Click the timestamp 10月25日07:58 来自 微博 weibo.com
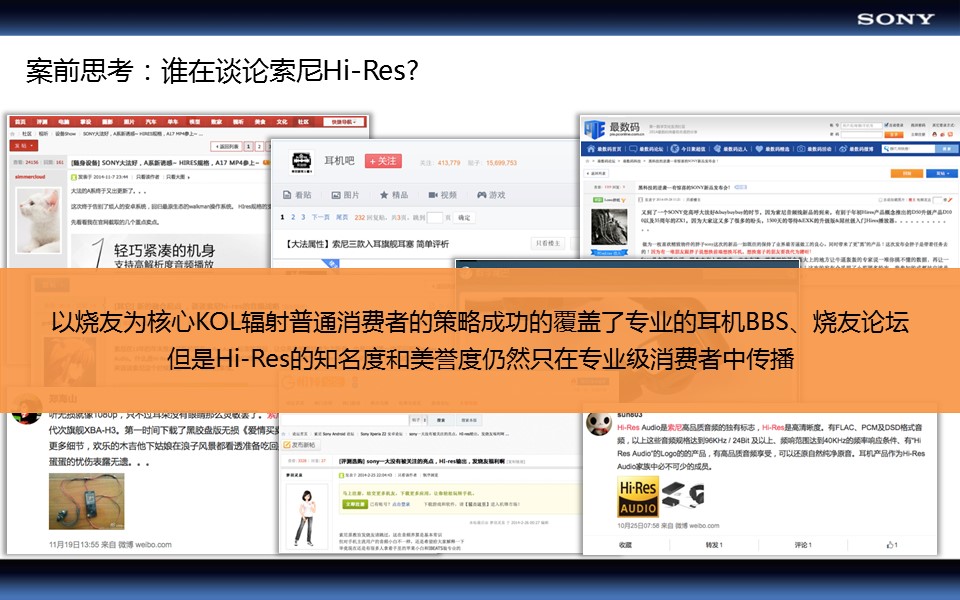The width and height of the screenshot is (960, 600). 669,525
